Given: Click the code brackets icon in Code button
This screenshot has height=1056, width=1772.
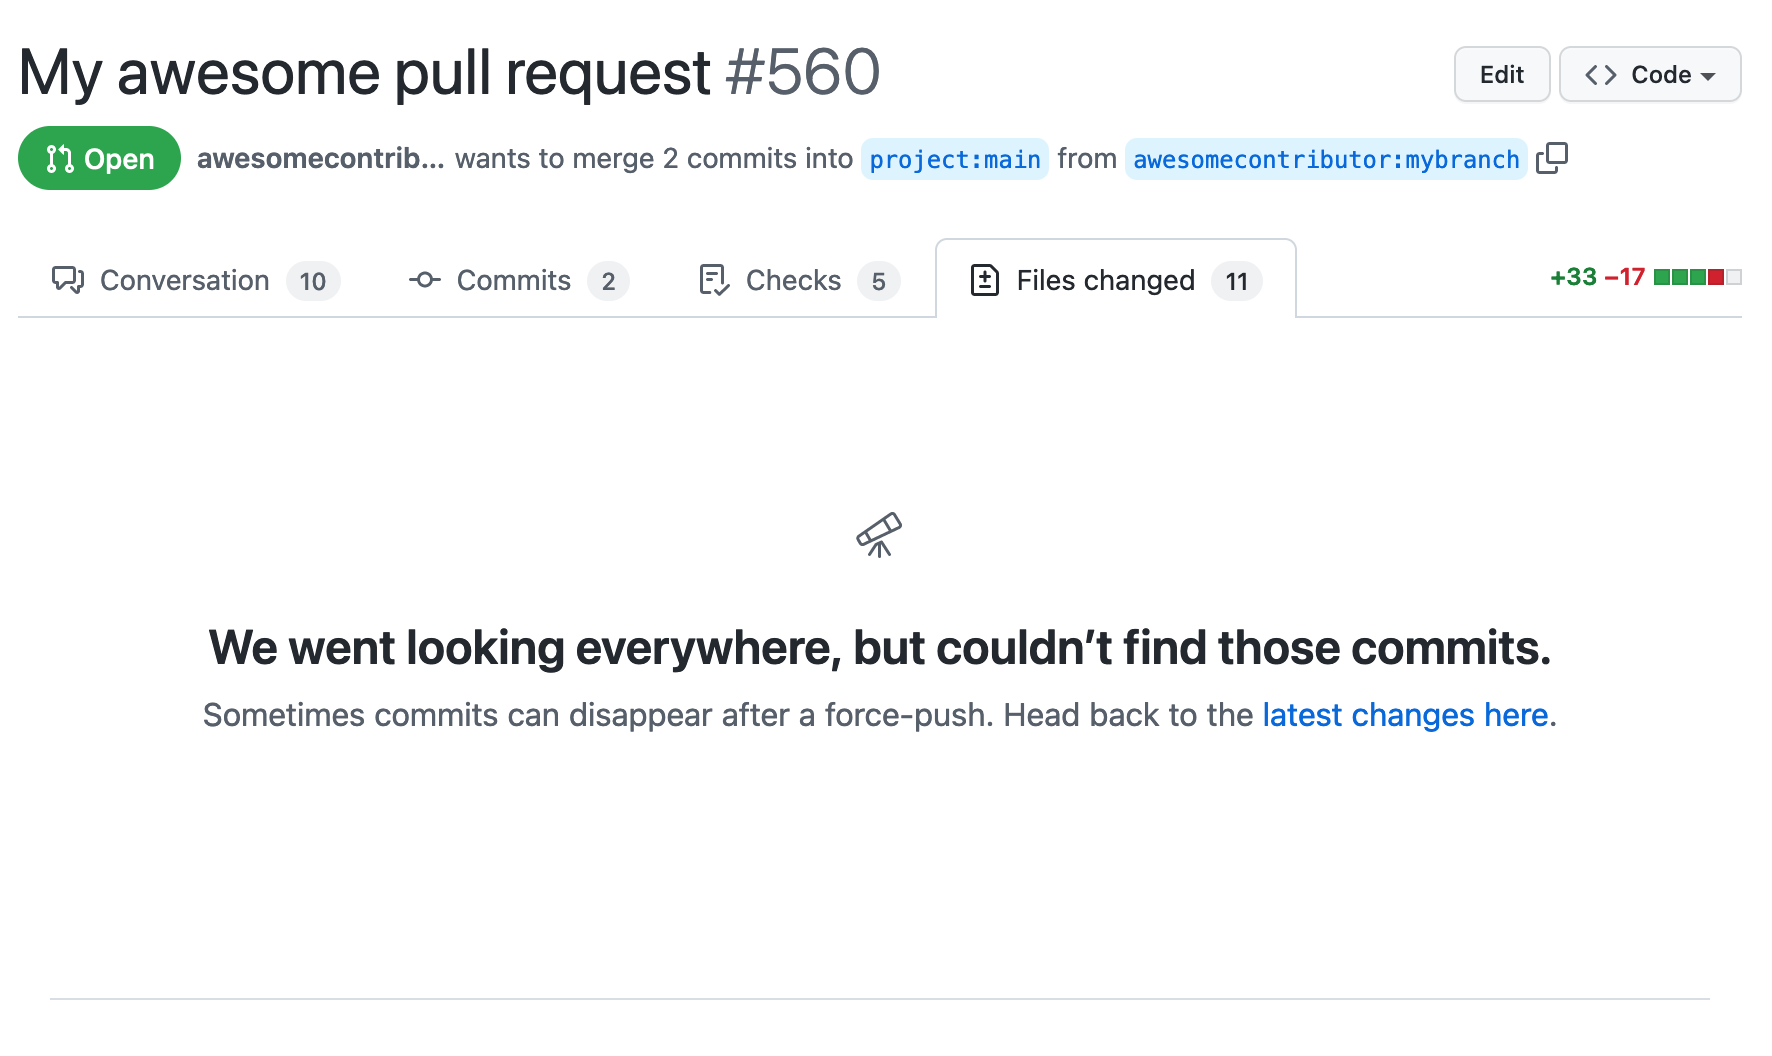Looking at the screenshot, I should click(x=1601, y=74).
